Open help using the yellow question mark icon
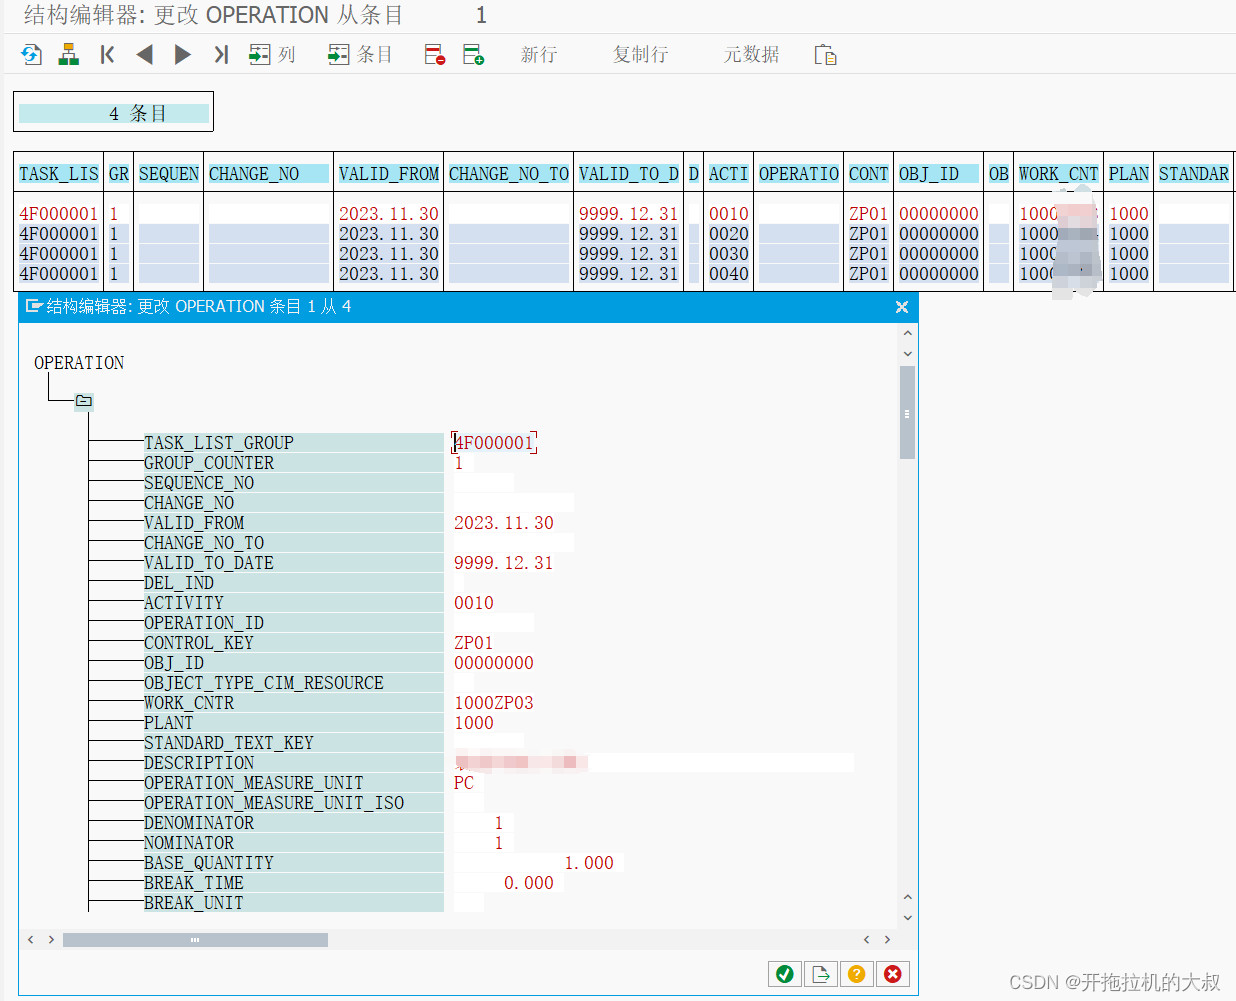This screenshot has height=1001, width=1236. (x=857, y=973)
